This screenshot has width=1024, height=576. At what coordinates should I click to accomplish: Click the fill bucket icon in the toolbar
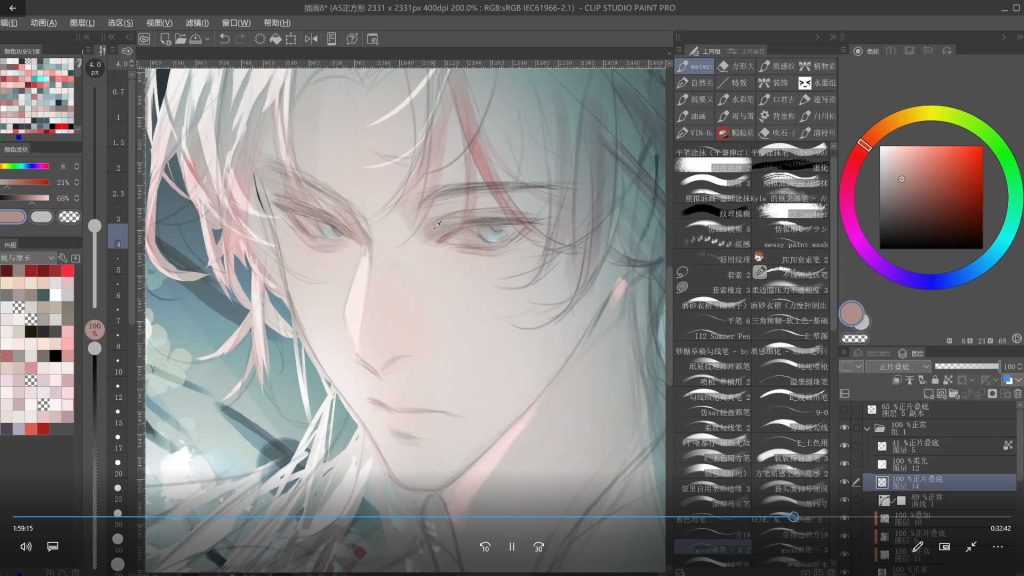pos(276,39)
